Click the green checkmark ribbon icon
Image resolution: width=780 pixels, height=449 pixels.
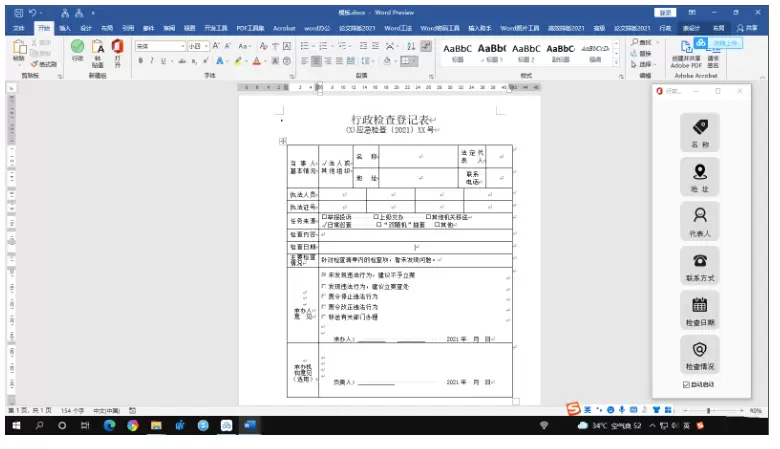78,46
